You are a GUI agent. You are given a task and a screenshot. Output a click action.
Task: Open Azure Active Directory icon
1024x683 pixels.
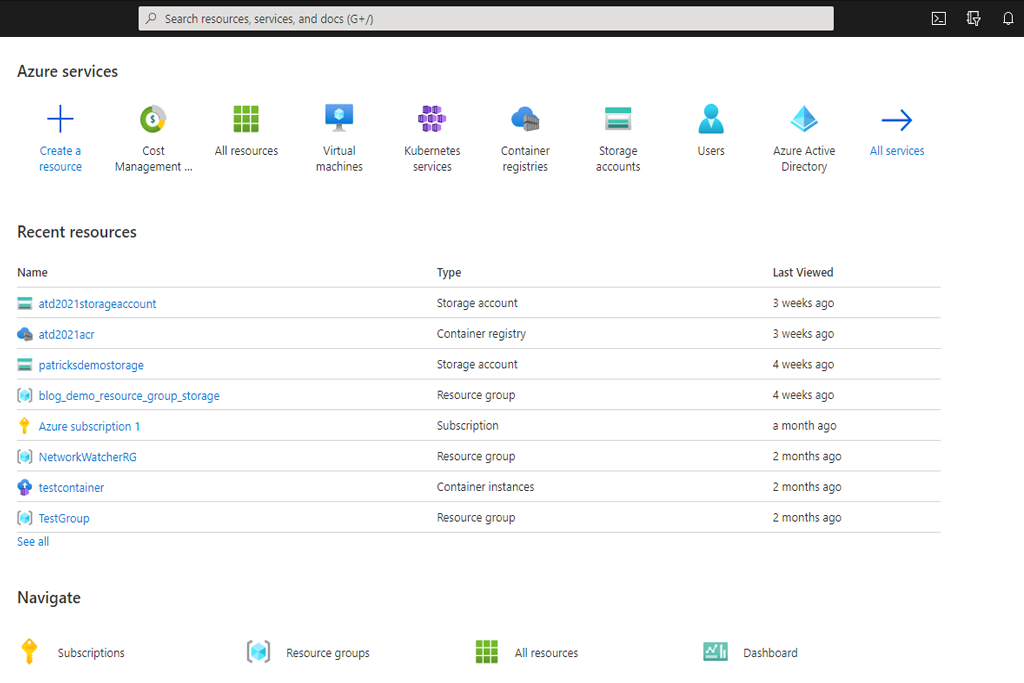tap(804, 119)
